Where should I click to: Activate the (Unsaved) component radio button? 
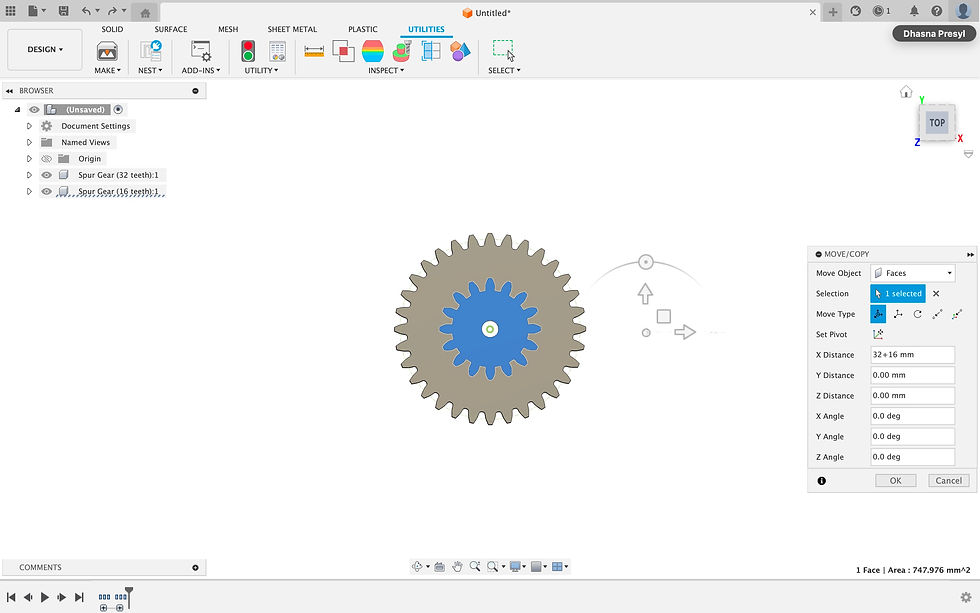(x=118, y=109)
